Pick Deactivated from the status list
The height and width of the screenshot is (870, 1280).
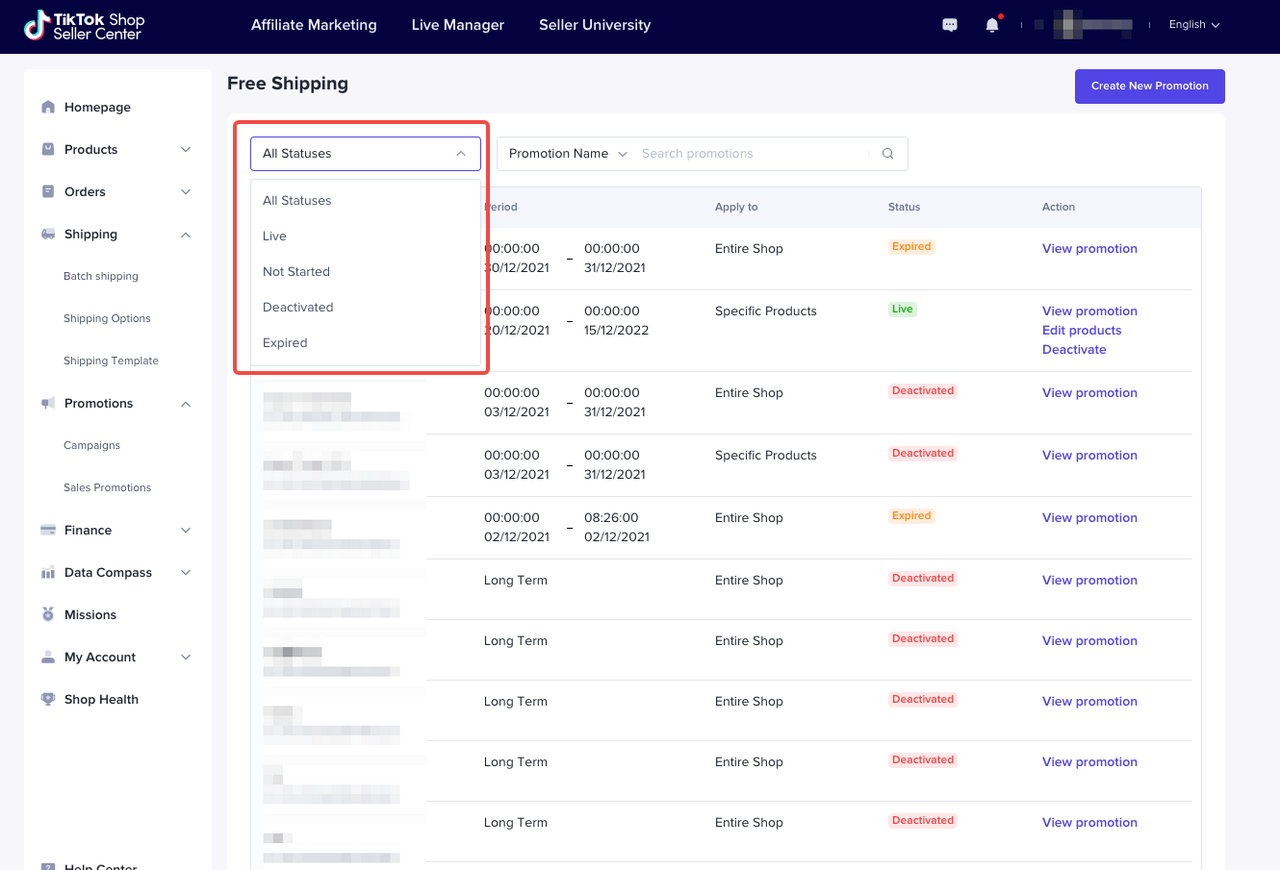[x=298, y=307]
